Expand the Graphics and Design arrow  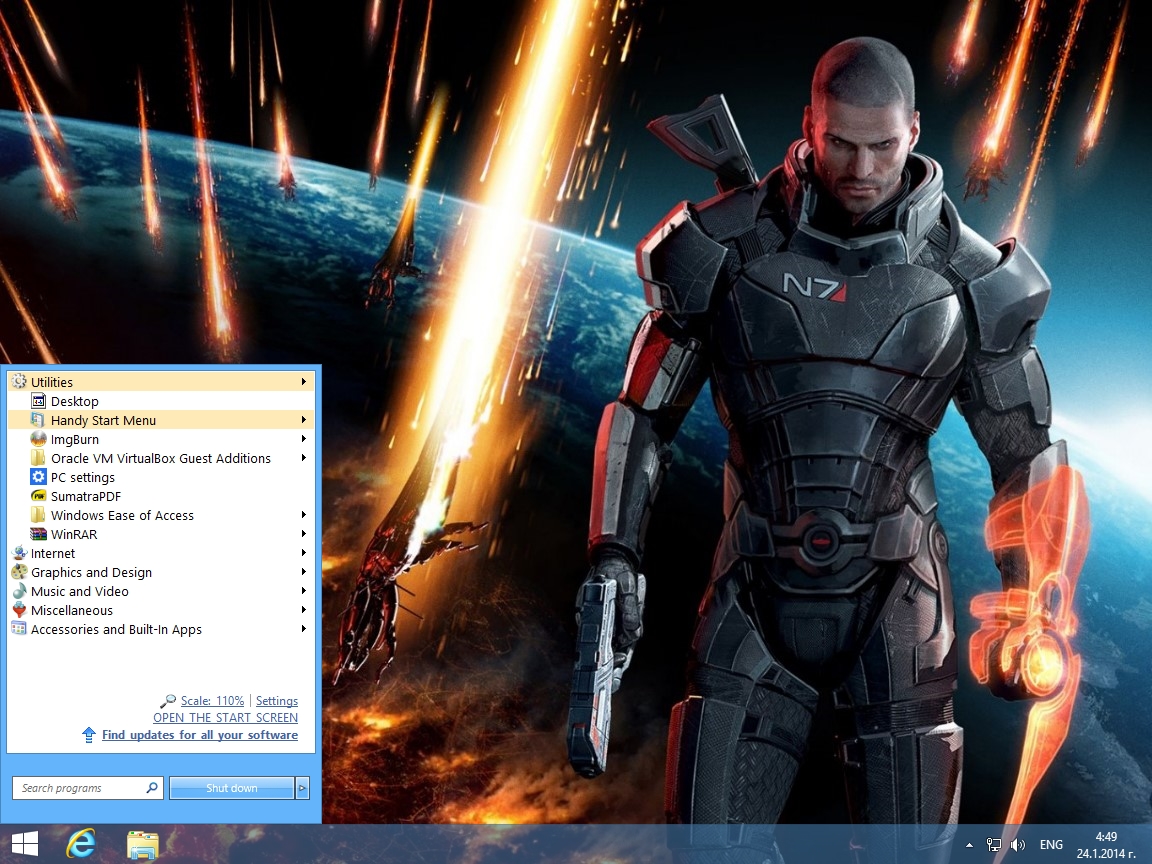(x=303, y=572)
